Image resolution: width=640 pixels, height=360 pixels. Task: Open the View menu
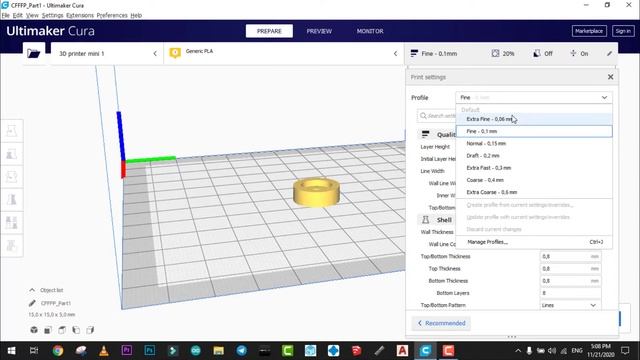[x=32, y=16]
